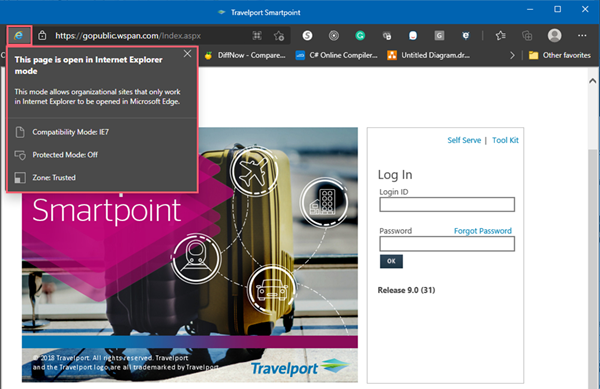Close the Internet Explorer mode popup
Image resolution: width=600 pixels, height=389 pixels.
[x=187, y=54]
